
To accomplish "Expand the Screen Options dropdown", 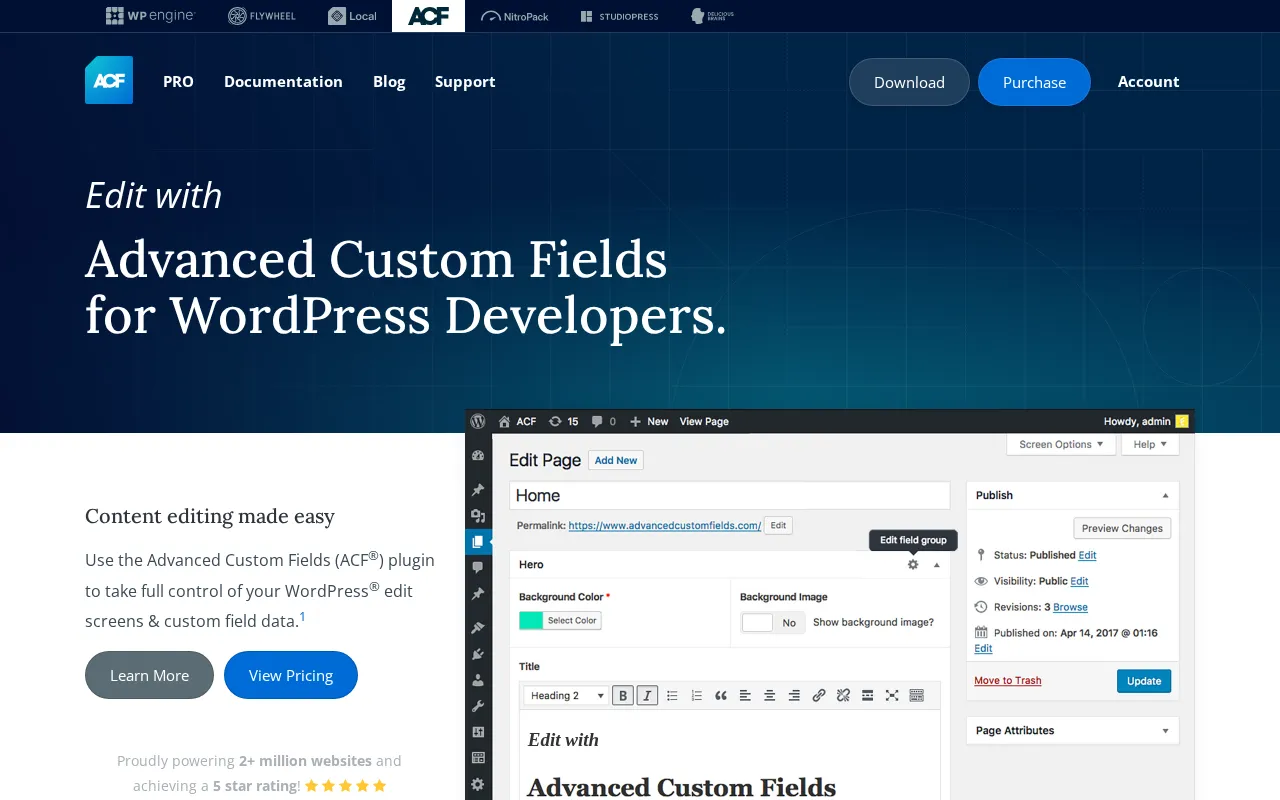I will click(x=1061, y=444).
